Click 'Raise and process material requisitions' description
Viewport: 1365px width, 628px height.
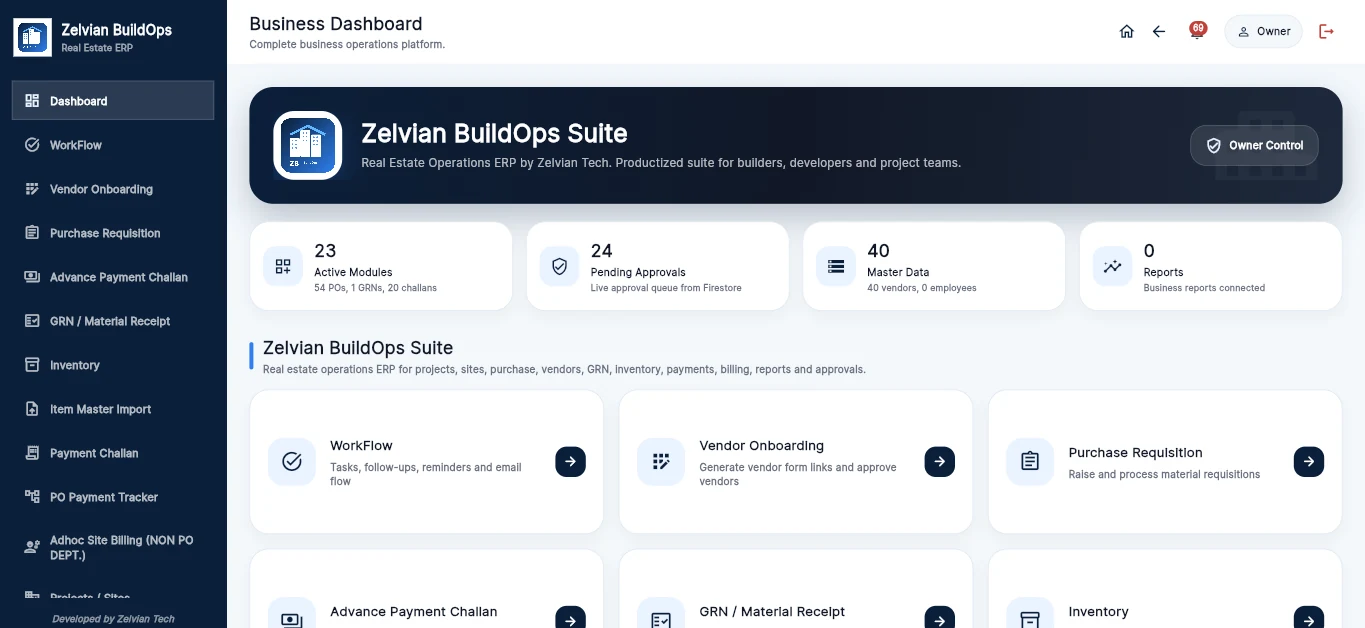pos(1164,475)
